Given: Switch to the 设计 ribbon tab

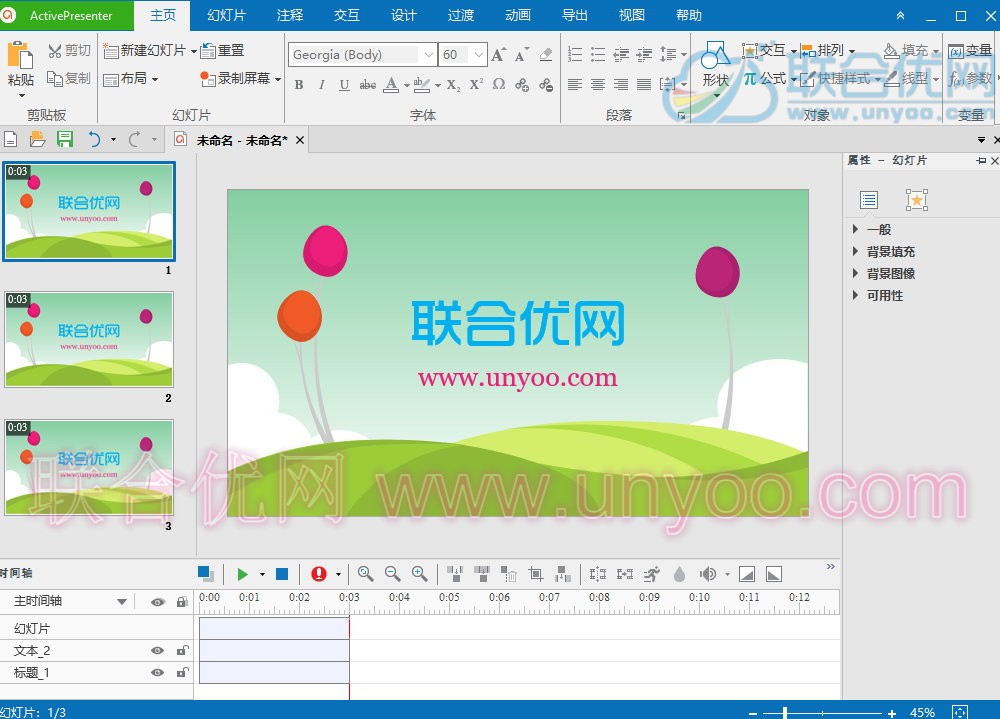Looking at the screenshot, I should (x=403, y=15).
